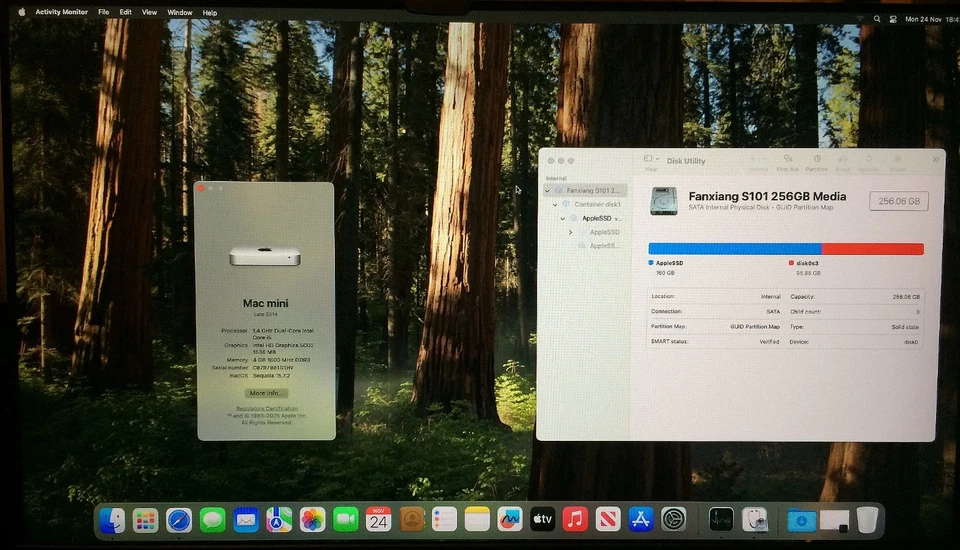Open the Downloads folder in the Dock
960x550 pixels.
[x=801, y=521]
